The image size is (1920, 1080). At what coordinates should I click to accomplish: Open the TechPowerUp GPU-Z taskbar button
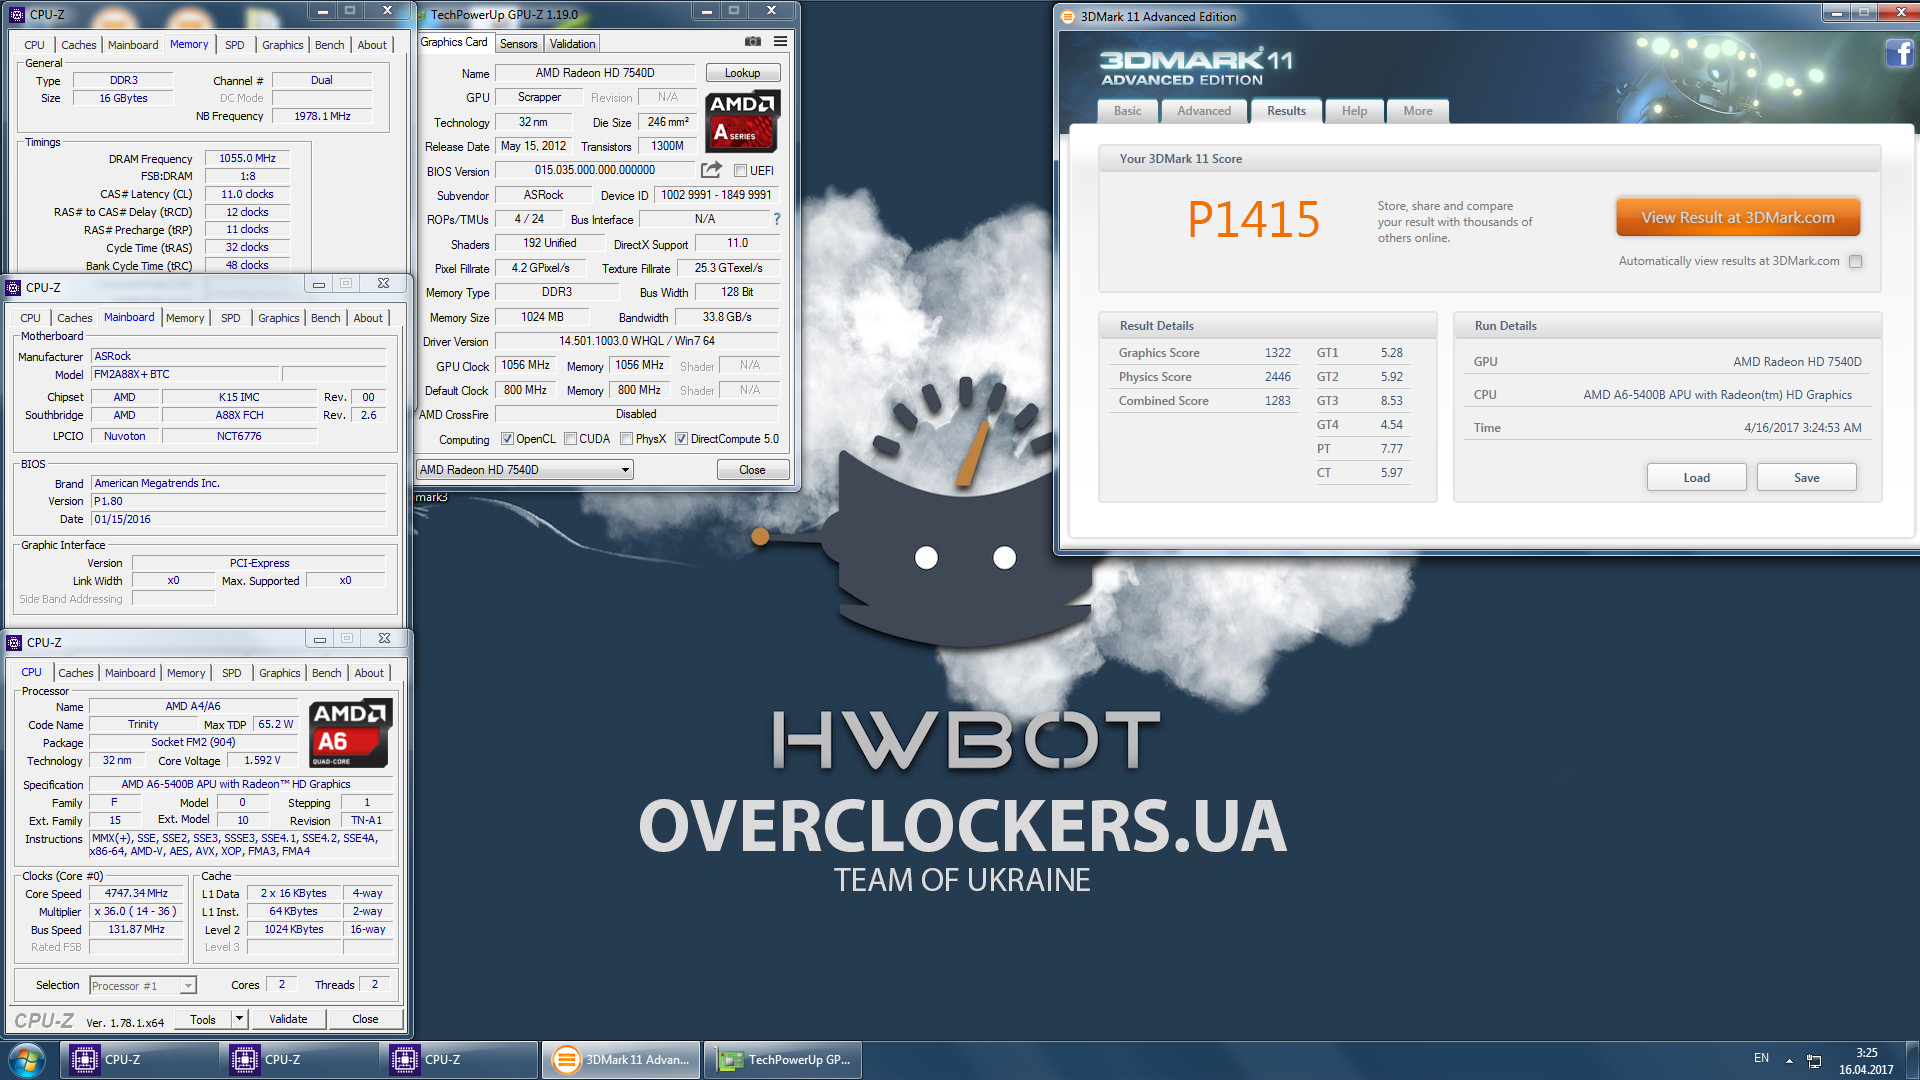[x=783, y=1060]
